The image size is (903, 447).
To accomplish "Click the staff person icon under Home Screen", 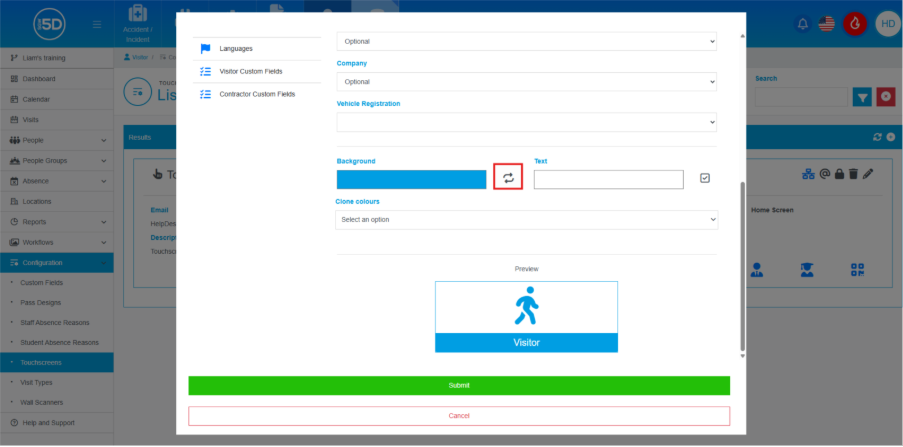I will point(757,270).
